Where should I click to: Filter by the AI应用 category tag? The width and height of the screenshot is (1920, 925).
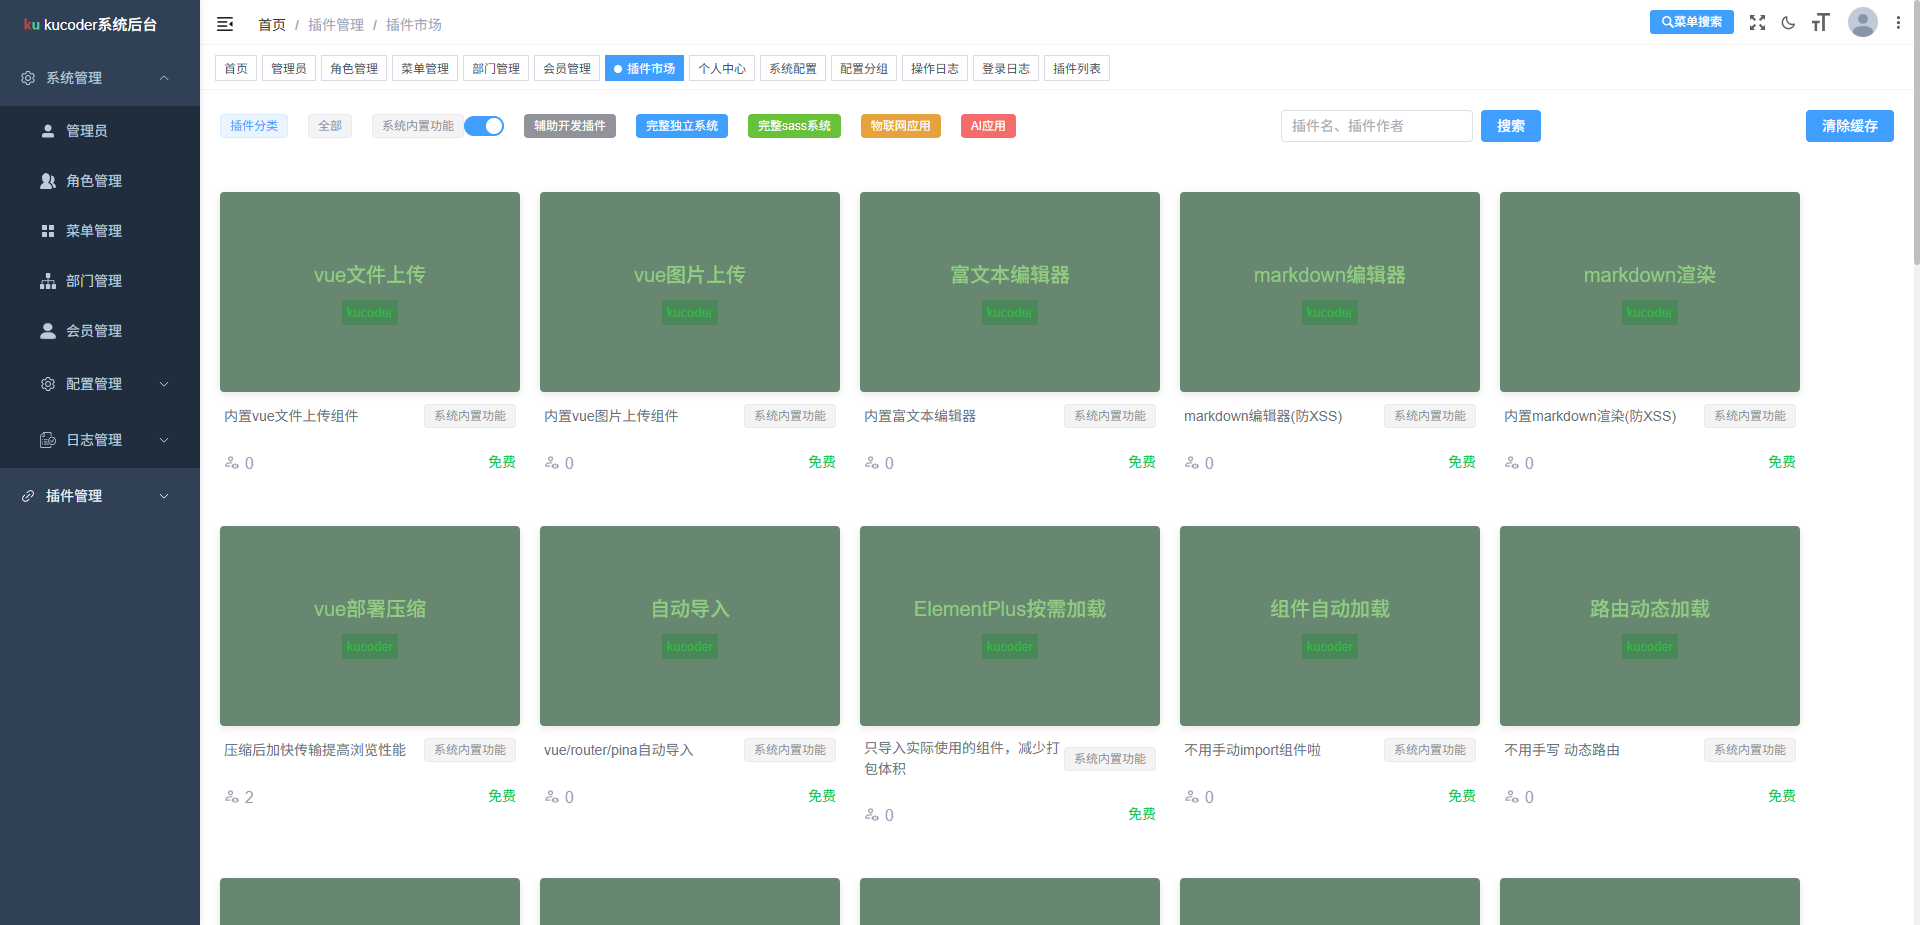(987, 126)
